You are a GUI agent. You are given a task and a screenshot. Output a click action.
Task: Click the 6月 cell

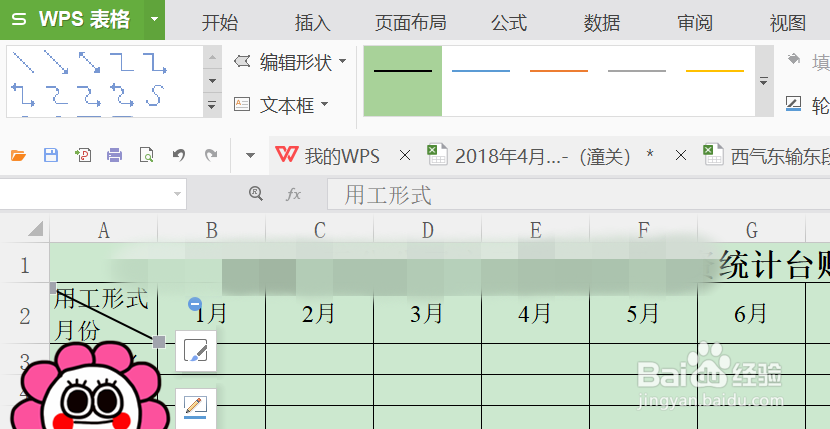pos(752,314)
